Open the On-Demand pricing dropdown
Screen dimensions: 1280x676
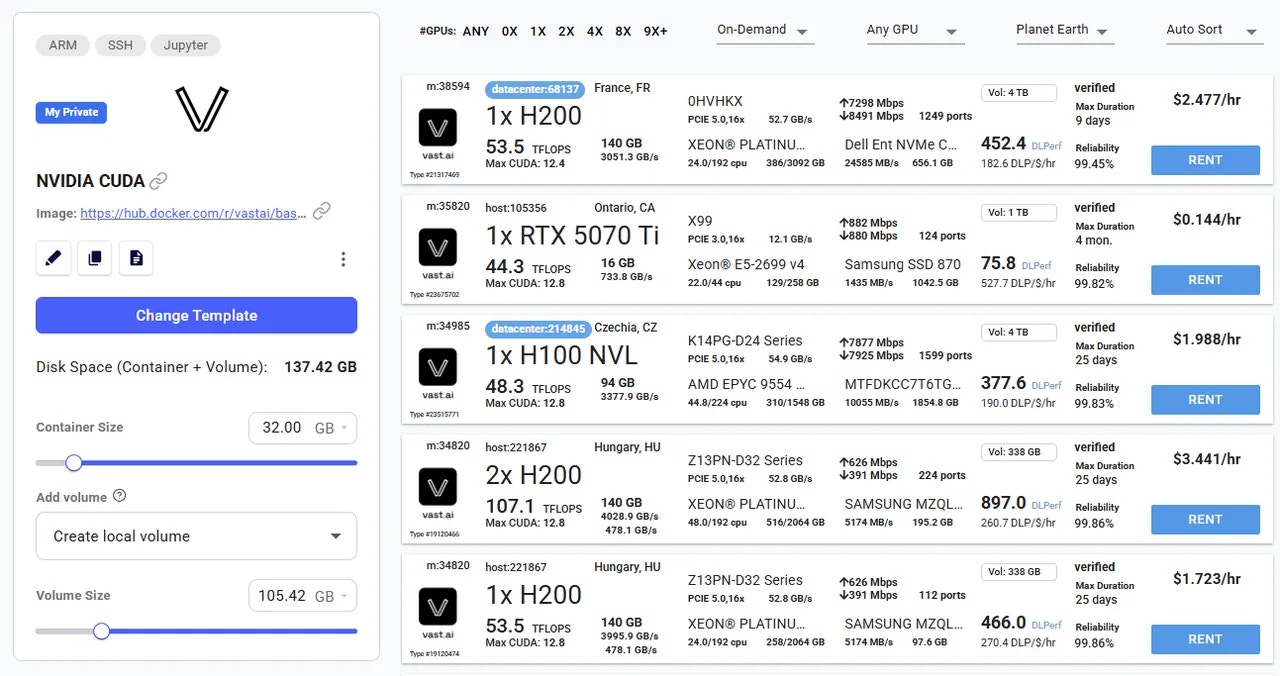tap(765, 30)
